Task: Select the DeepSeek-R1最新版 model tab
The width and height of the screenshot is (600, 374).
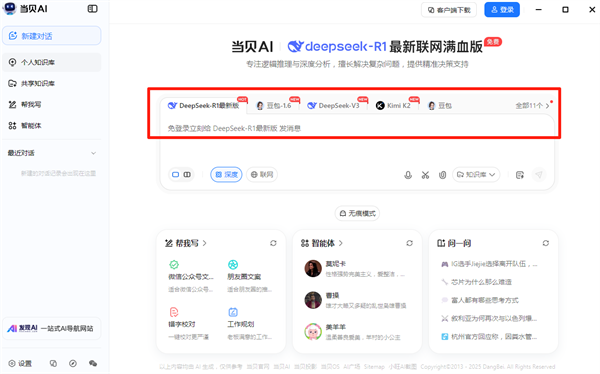Action: pyautogui.click(x=204, y=106)
